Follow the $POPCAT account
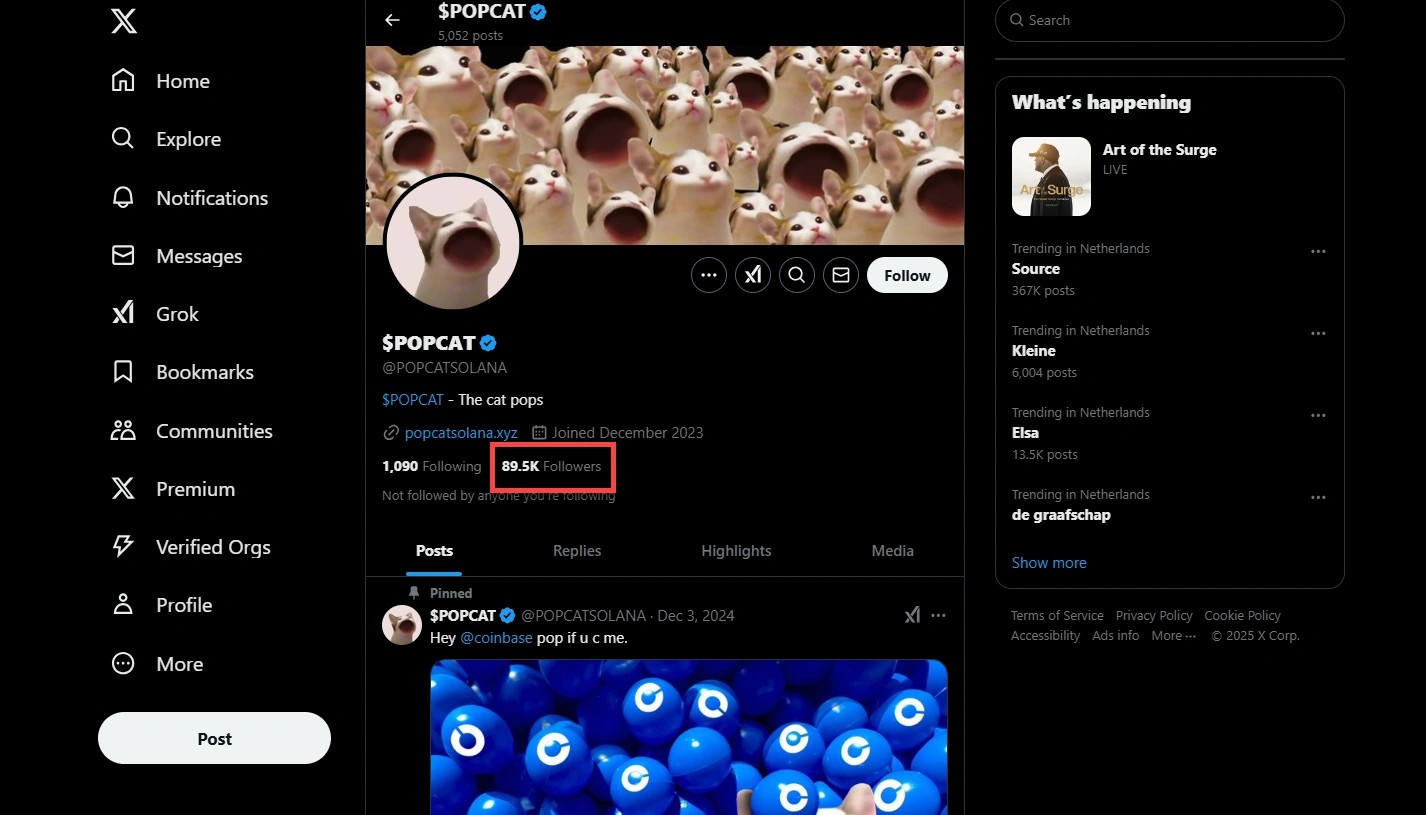This screenshot has width=1426, height=815. pyautogui.click(x=907, y=275)
